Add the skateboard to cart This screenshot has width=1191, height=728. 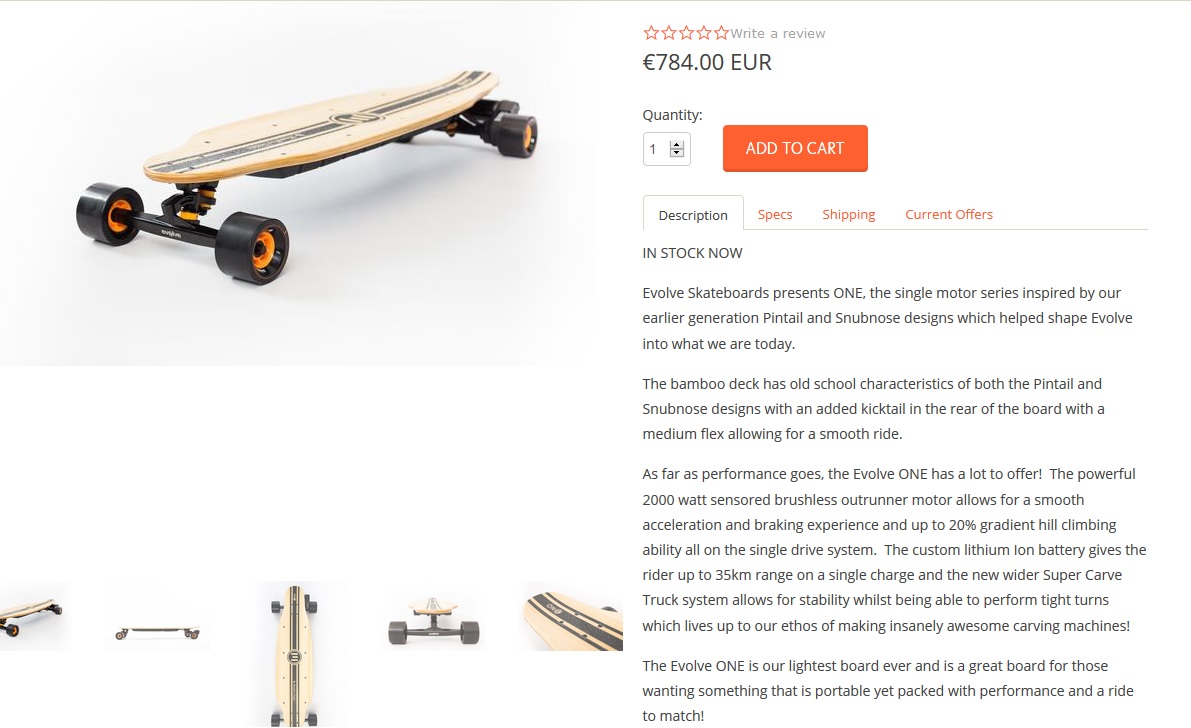tap(795, 148)
